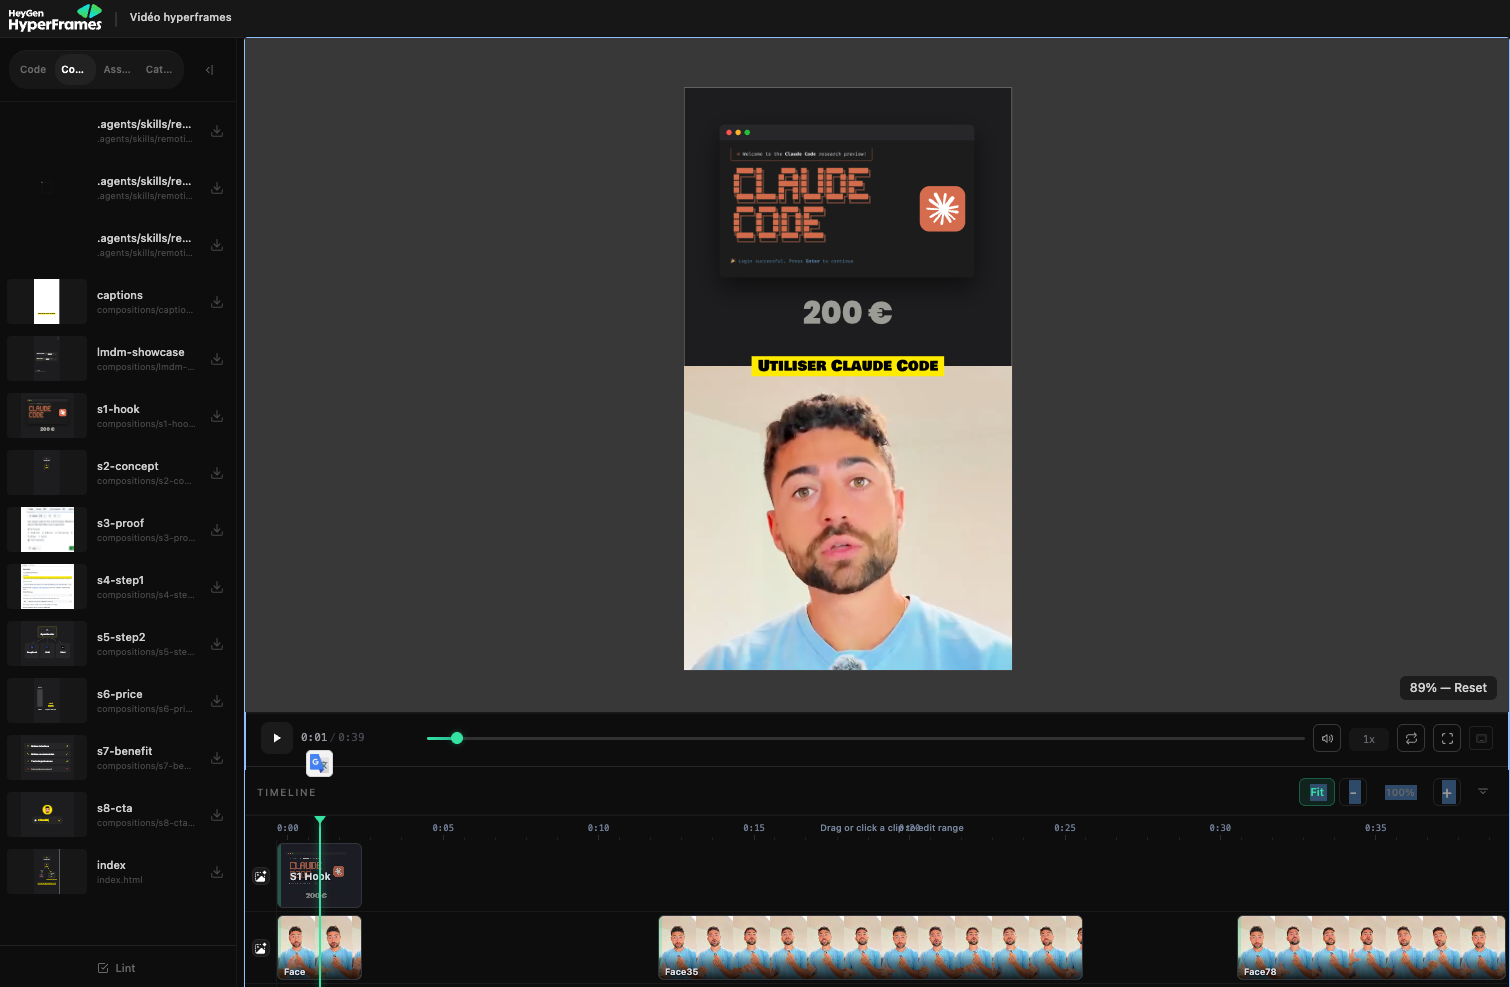The height and width of the screenshot is (987, 1510).
Task: Download the s3-proof composition
Action: [217, 530]
